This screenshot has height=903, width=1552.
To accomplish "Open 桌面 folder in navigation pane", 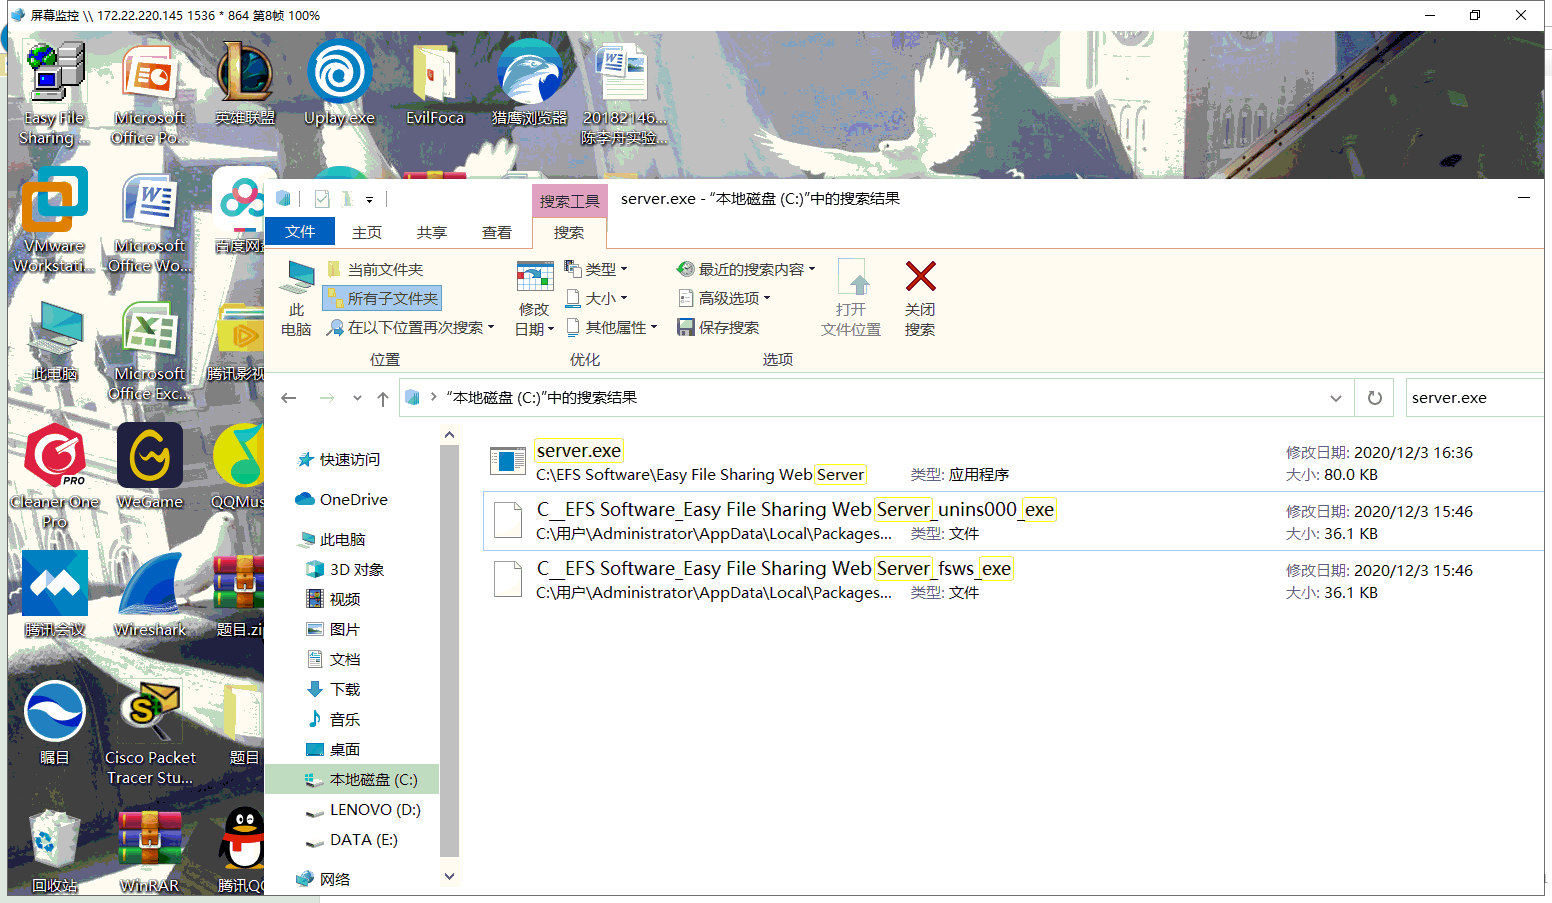I will point(333,750).
